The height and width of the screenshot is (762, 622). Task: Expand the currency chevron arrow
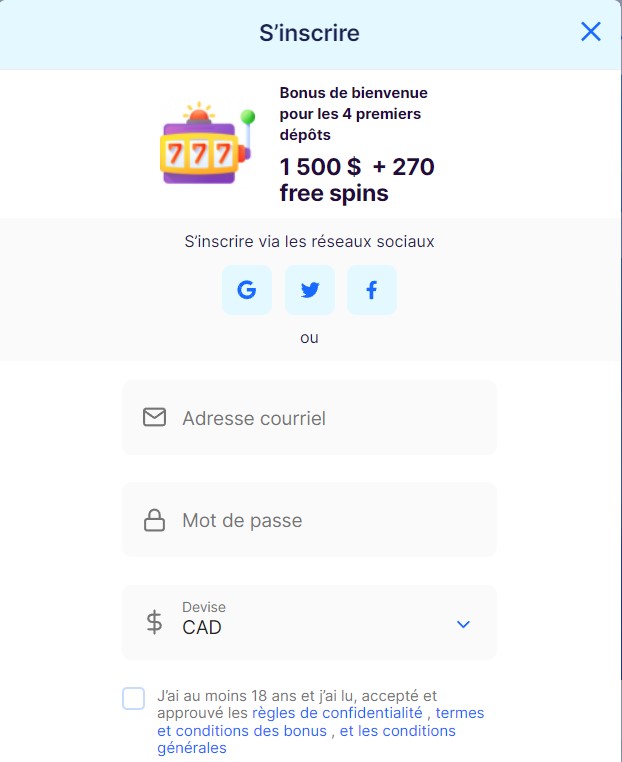[x=463, y=624]
